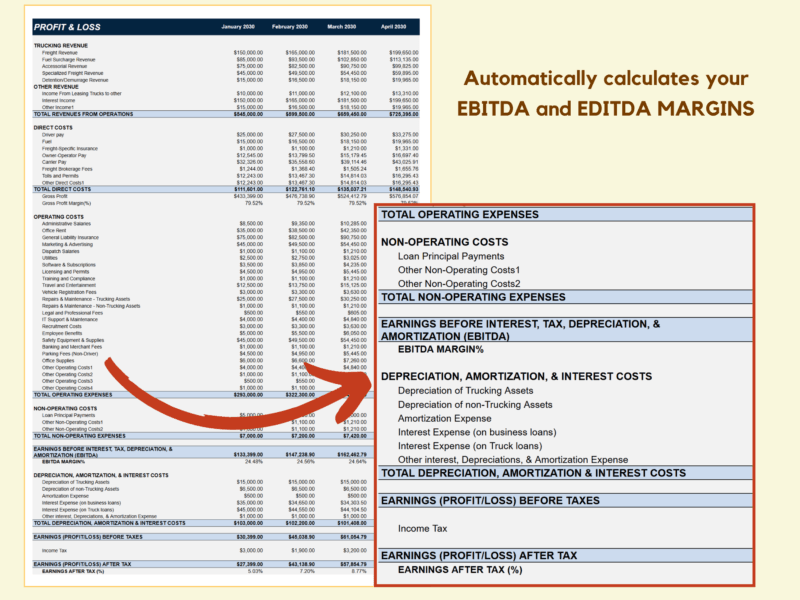Screen dimensions: 800x600
Task: Select the Freight Revenue row label
Action: coord(60,53)
